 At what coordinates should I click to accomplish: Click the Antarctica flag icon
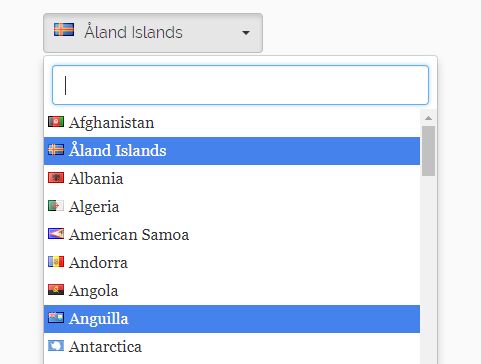(56, 346)
